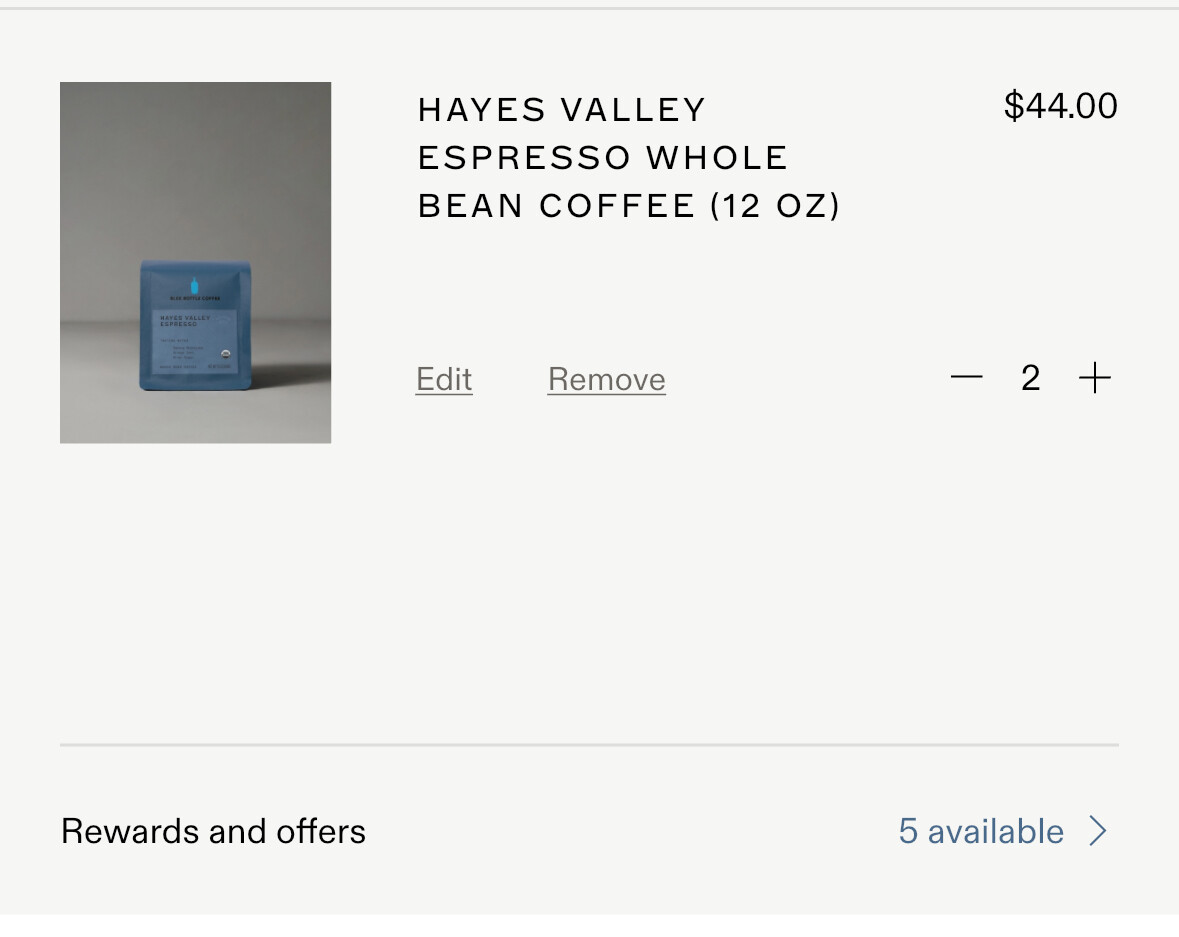1179x937 pixels.
Task: Click the organic seal on the coffee bag
Action: (227, 353)
